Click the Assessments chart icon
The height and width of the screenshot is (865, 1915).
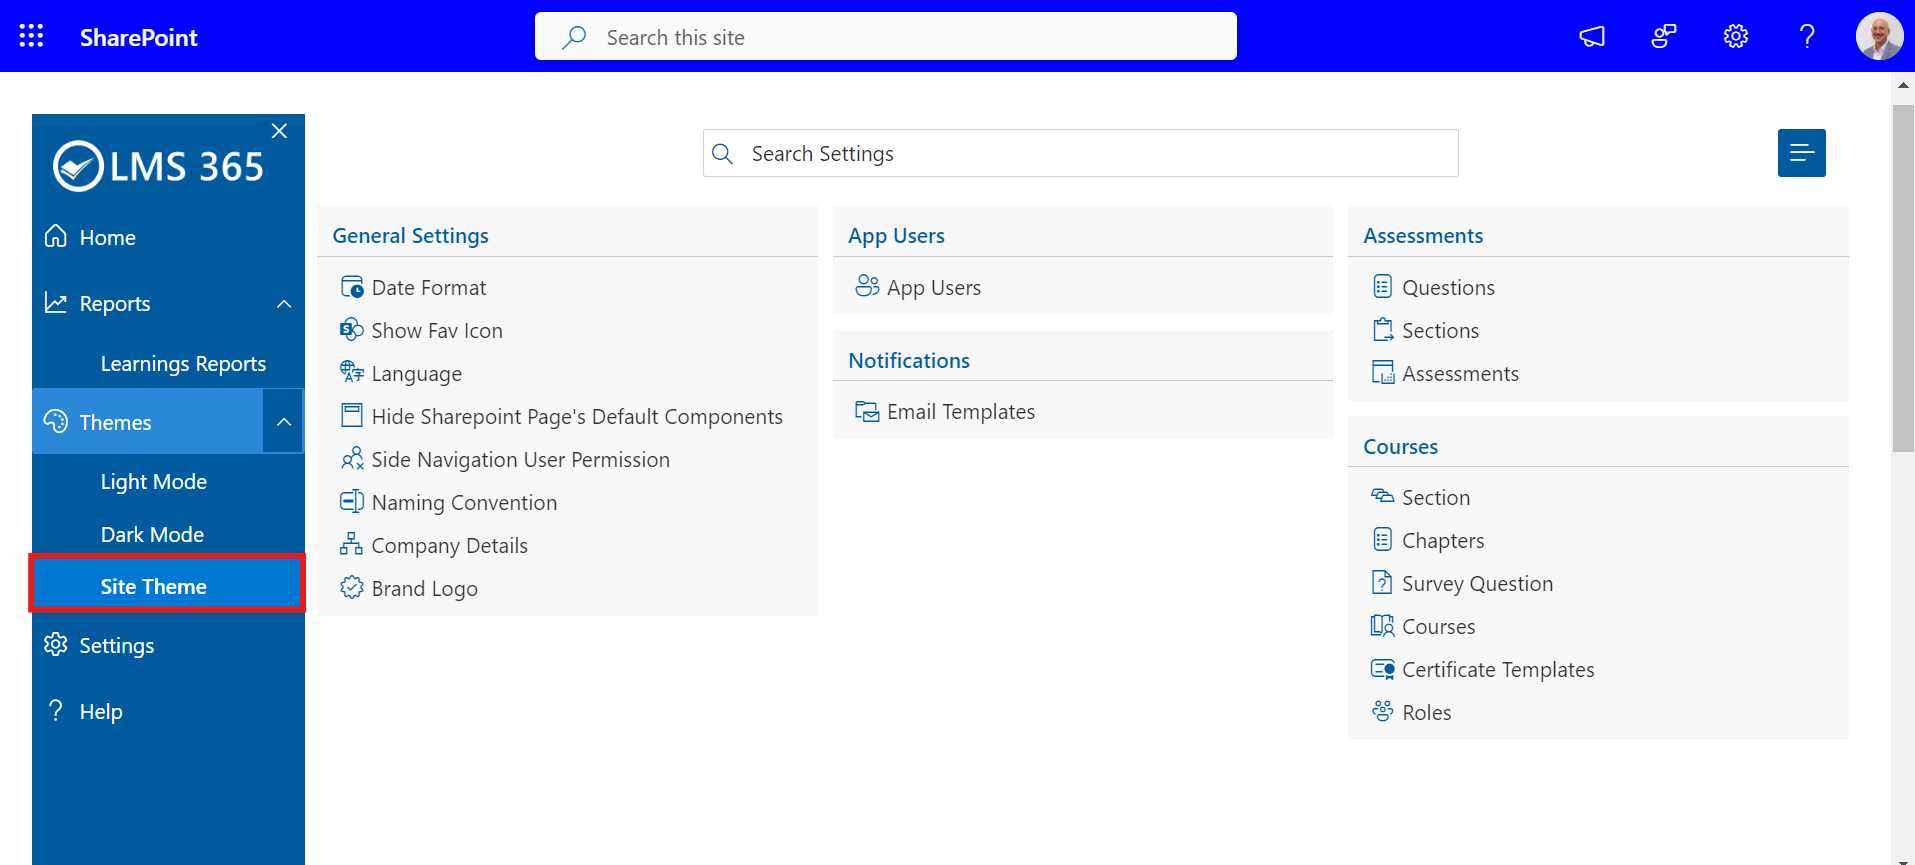click(1383, 372)
